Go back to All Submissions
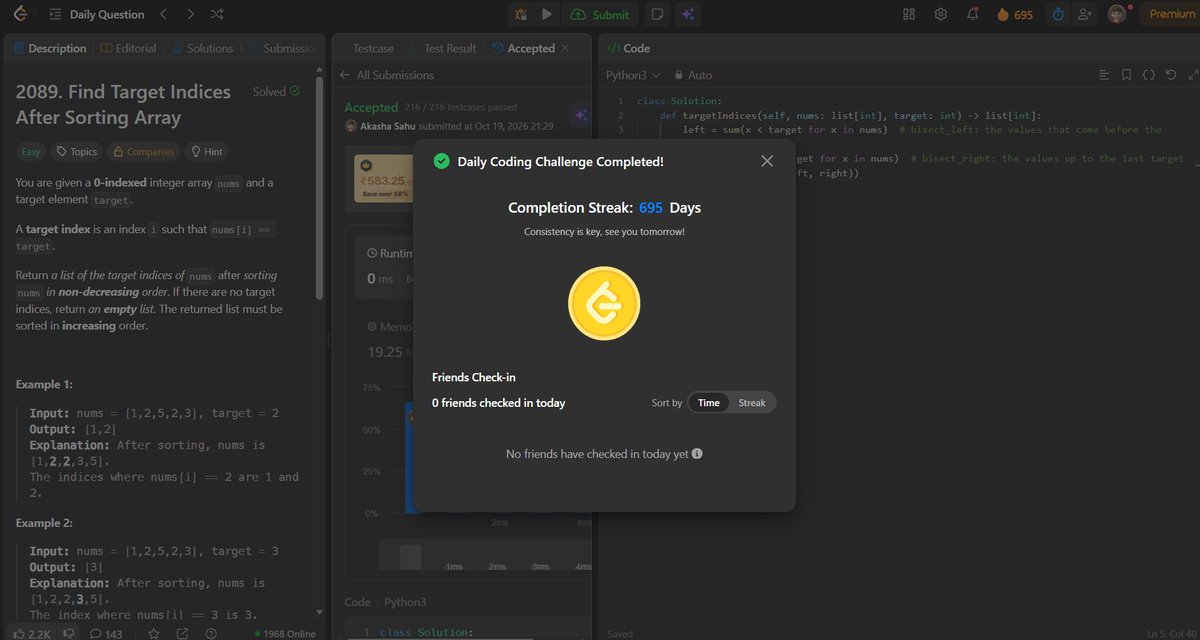Viewport: 1200px width, 640px height. (387, 75)
